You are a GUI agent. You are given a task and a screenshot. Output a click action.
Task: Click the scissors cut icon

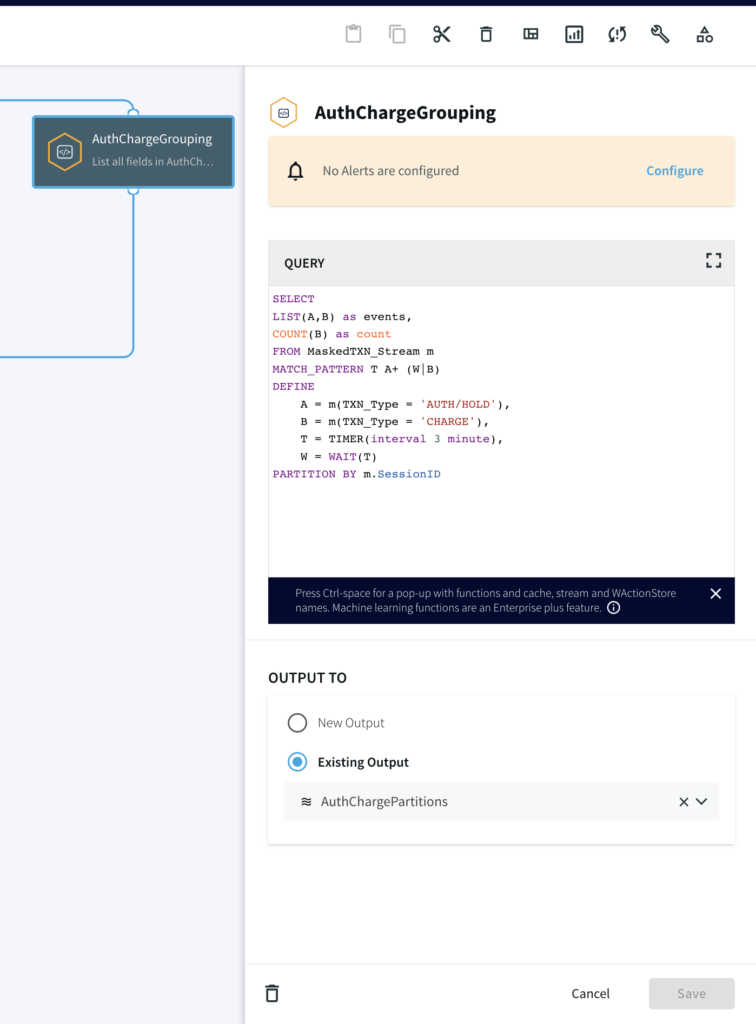pos(442,34)
